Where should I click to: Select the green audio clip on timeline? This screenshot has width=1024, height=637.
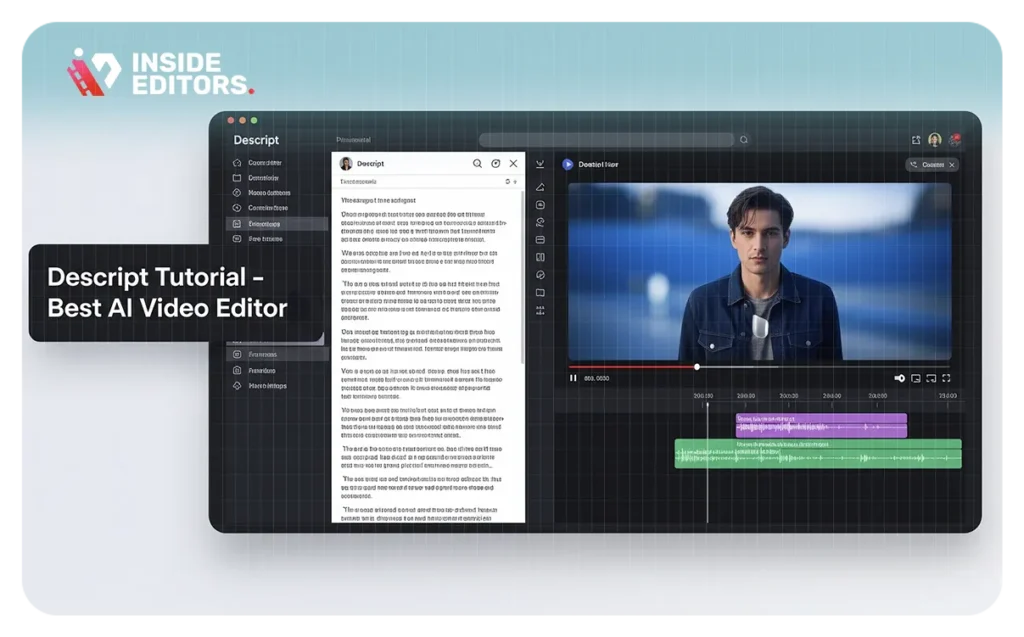click(818, 453)
